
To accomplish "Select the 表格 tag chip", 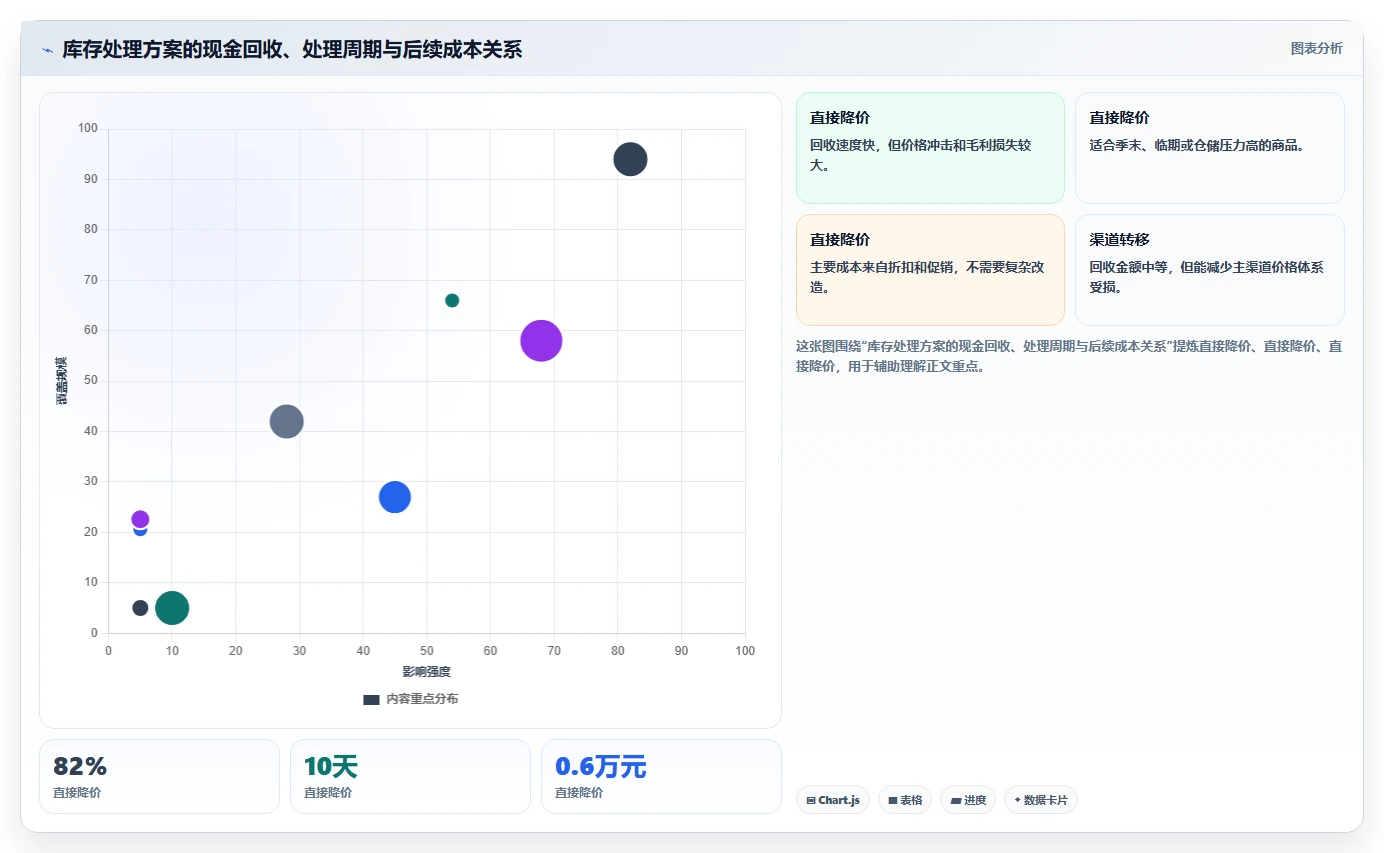I will coord(905,800).
